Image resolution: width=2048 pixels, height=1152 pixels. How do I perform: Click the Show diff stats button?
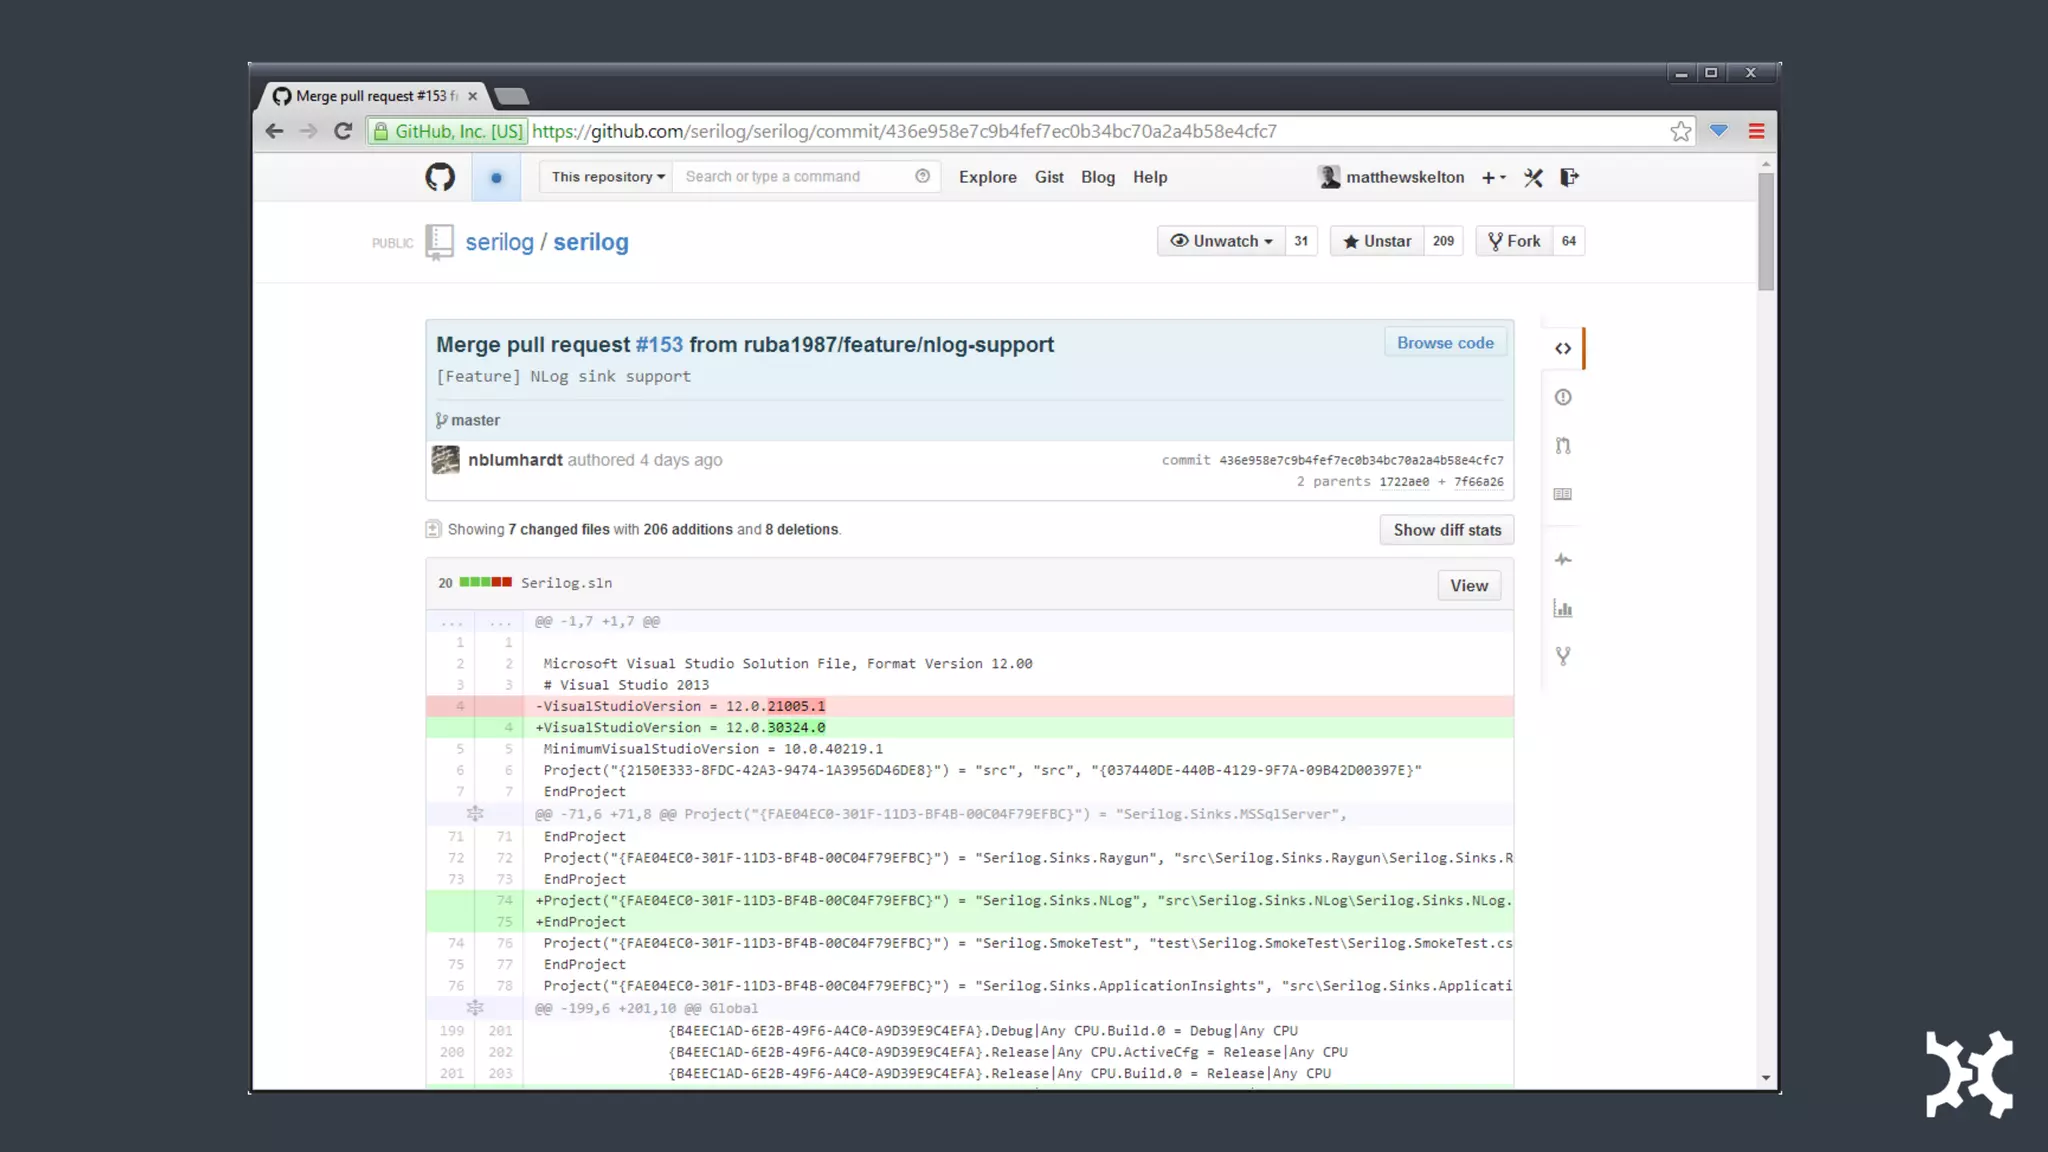(1446, 530)
